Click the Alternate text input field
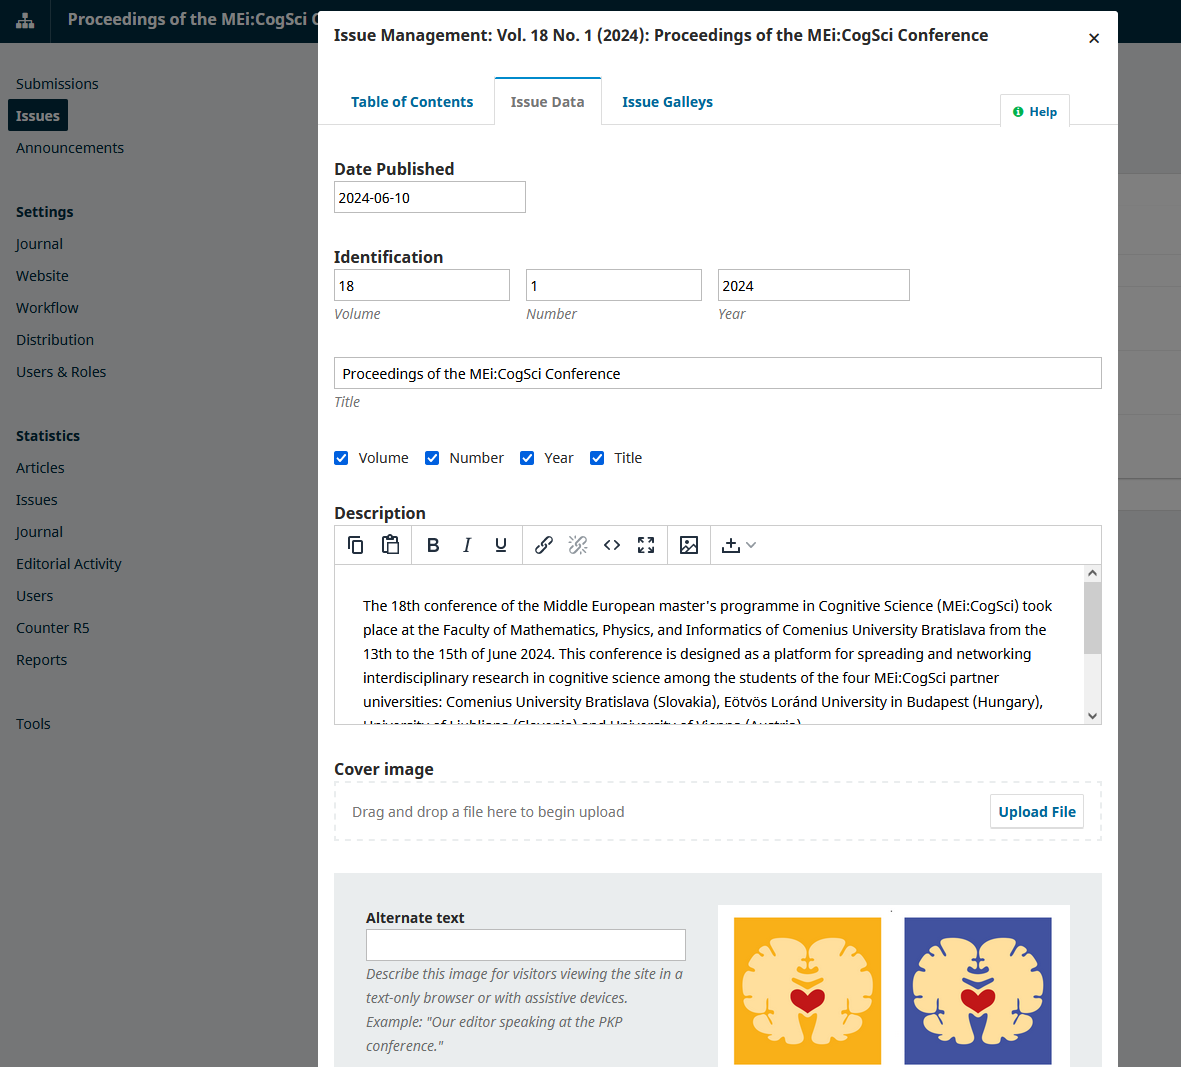This screenshot has width=1181, height=1067. (x=526, y=945)
